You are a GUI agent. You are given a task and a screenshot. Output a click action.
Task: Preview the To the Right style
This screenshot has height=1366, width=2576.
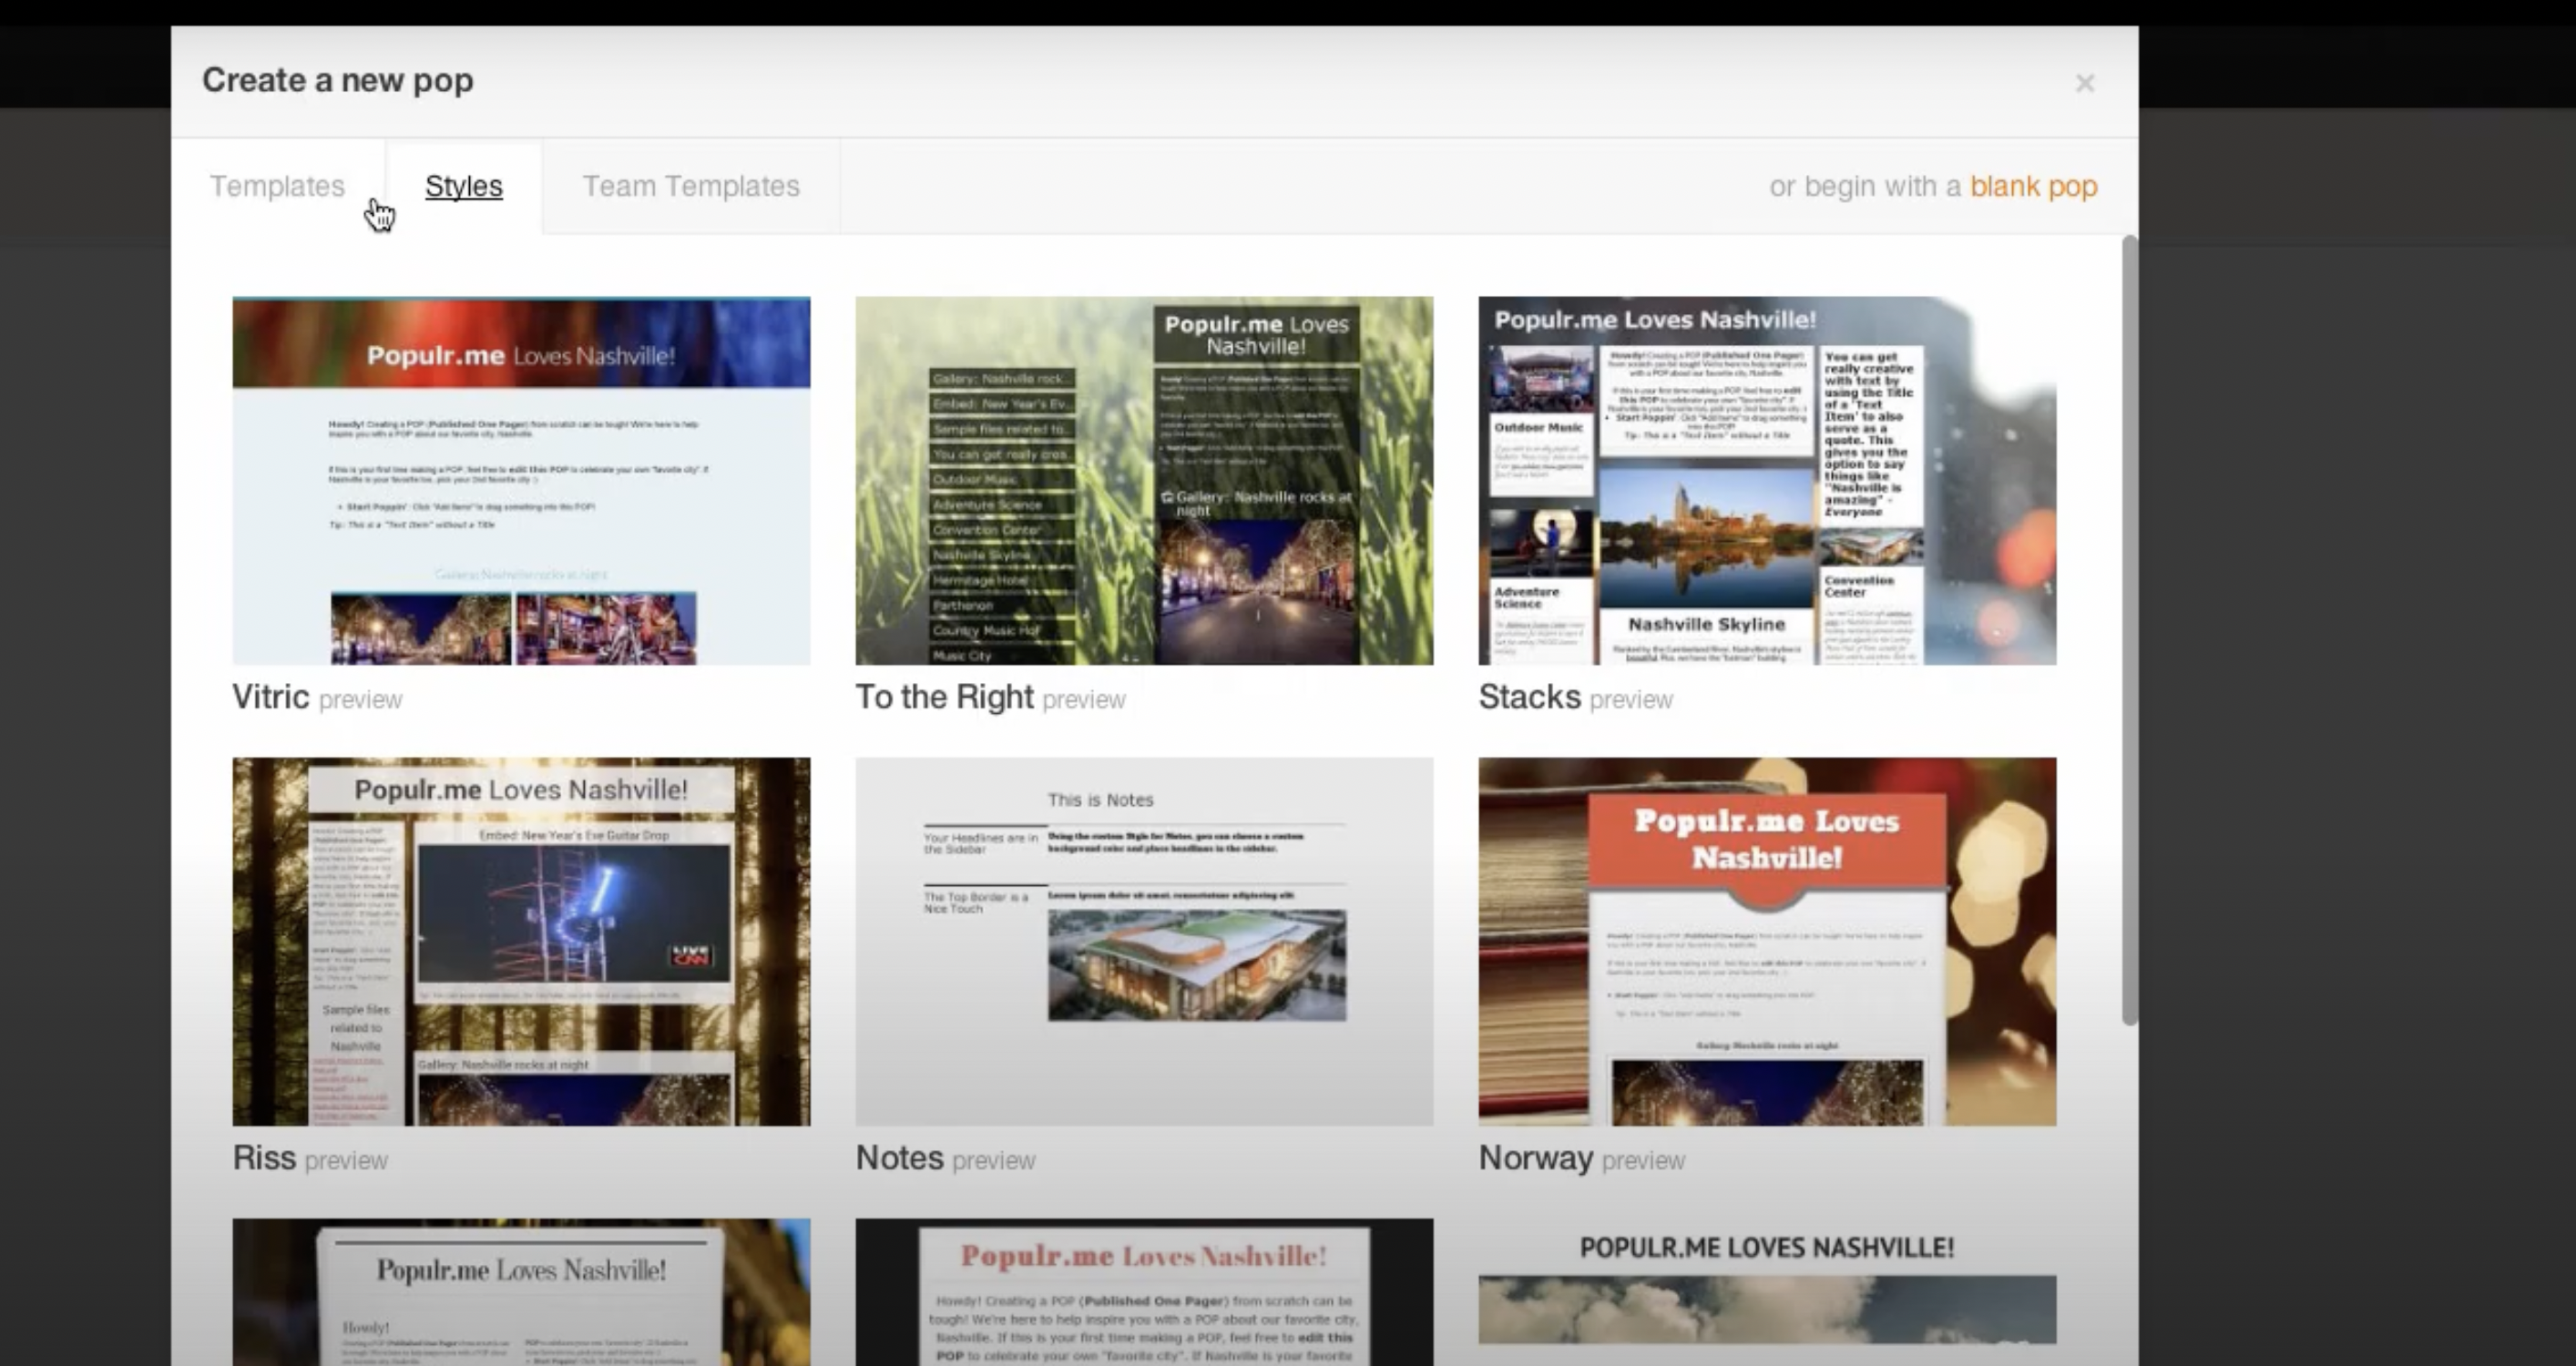(x=1083, y=700)
